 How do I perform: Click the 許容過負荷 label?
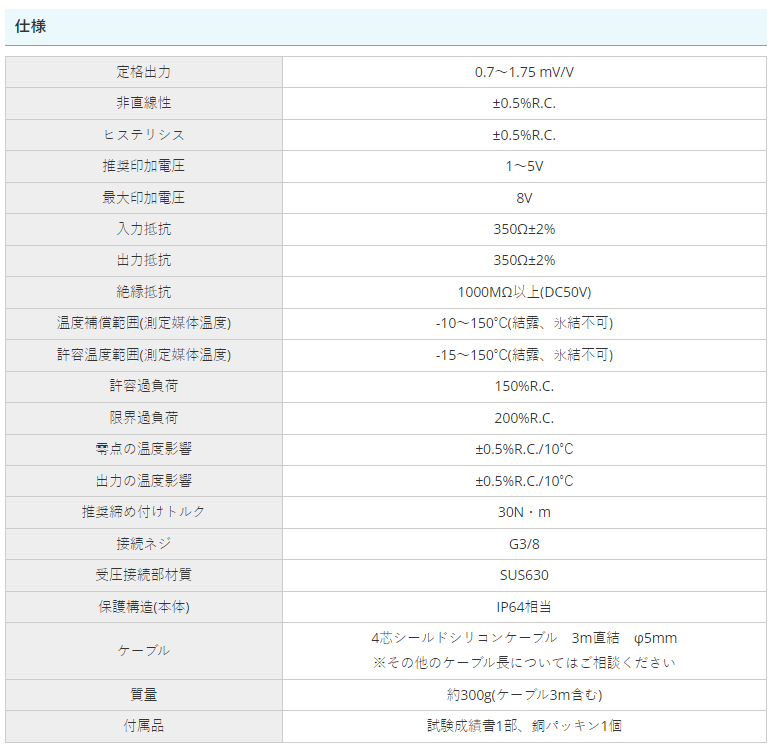coord(144,386)
